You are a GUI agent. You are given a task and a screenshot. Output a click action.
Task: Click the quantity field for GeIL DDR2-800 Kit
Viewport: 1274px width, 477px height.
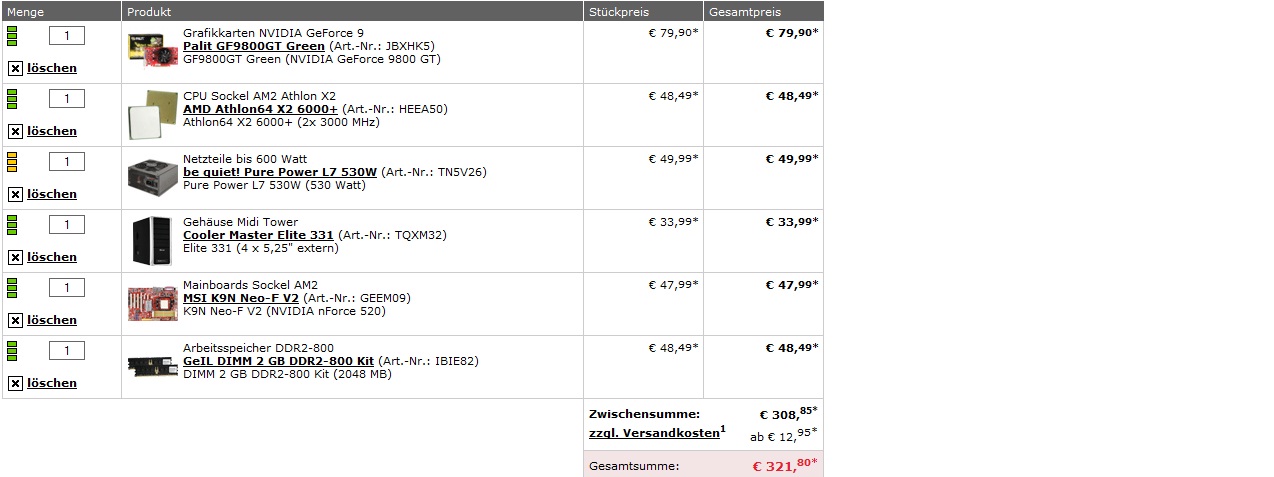(x=67, y=351)
